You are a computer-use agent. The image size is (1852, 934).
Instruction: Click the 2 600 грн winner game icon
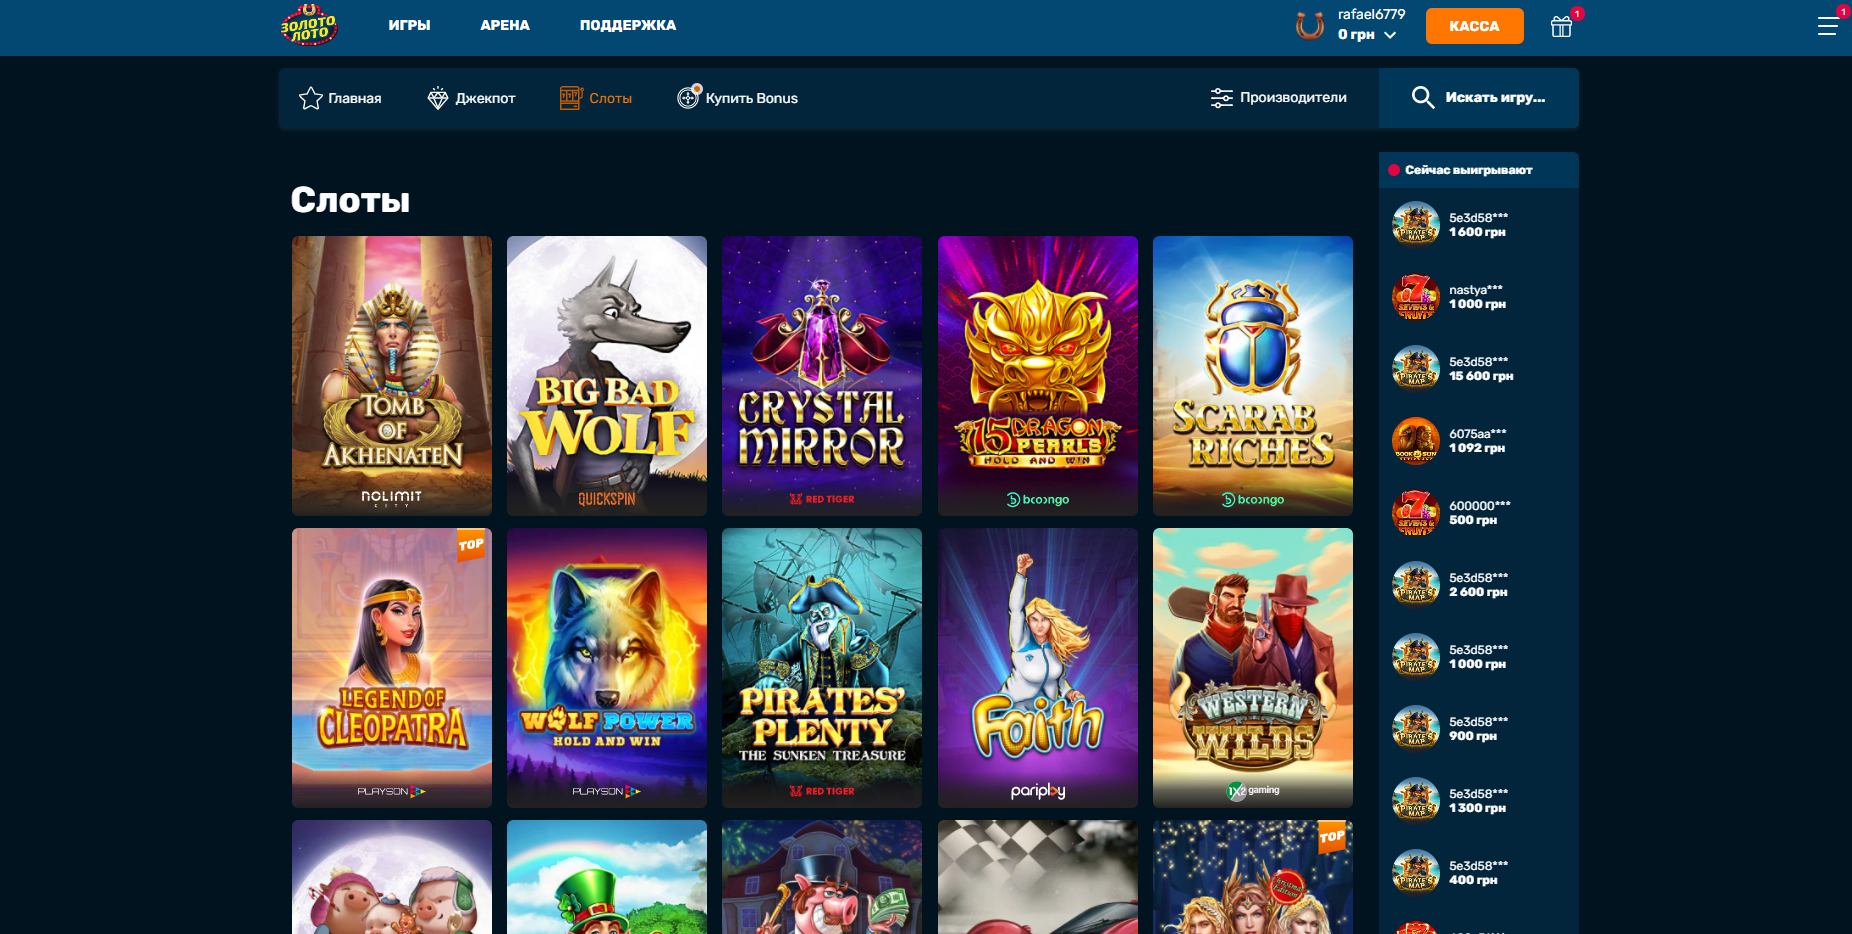(x=1416, y=585)
